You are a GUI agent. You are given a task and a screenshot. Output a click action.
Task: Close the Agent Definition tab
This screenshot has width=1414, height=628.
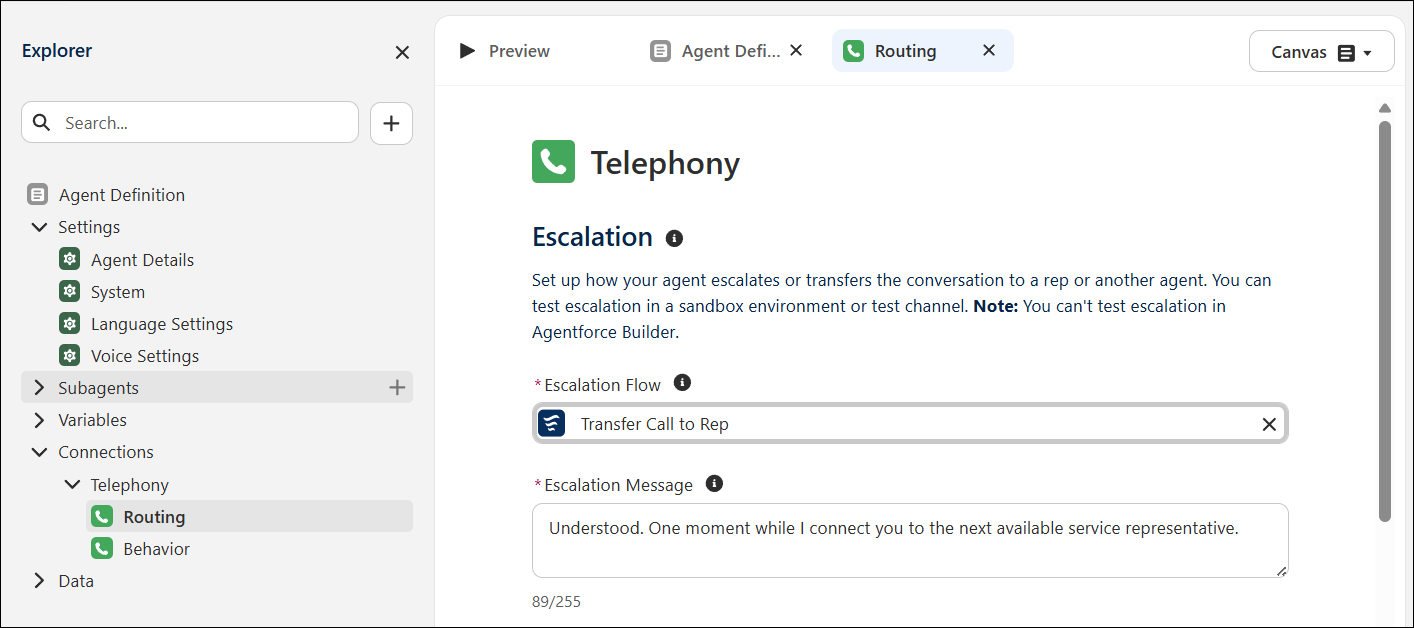point(796,50)
